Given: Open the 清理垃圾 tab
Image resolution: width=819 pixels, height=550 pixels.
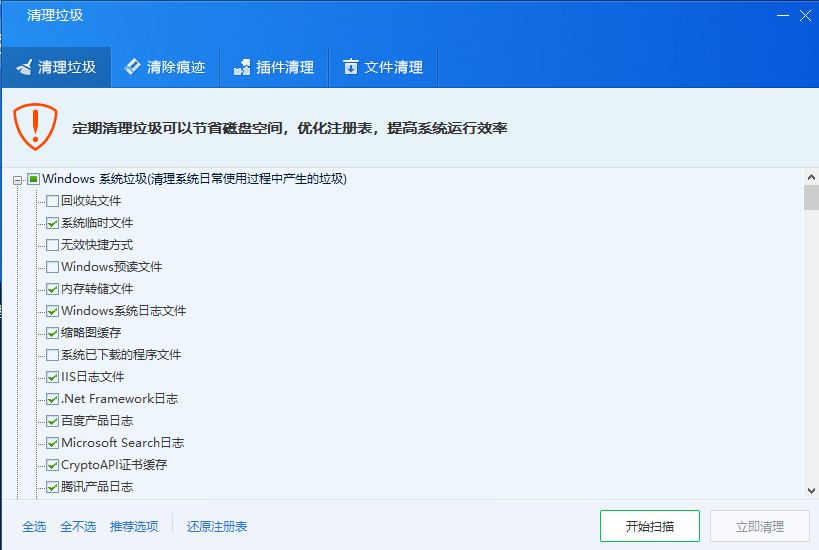Looking at the screenshot, I should click(x=56, y=67).
